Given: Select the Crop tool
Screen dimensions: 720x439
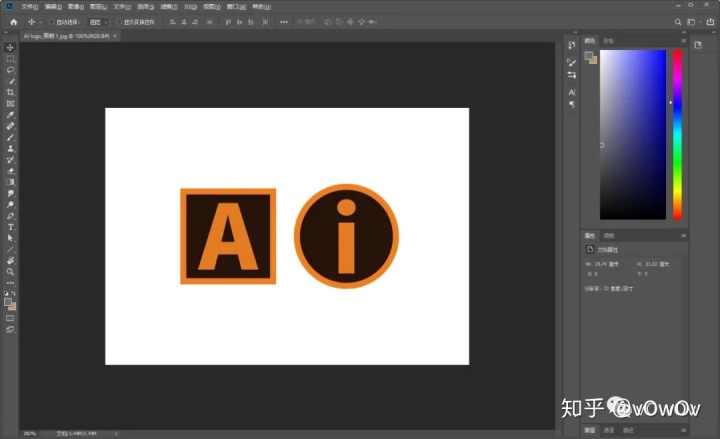Looking at the screenshot, I should pyautogui.click(x=10, y=92).
